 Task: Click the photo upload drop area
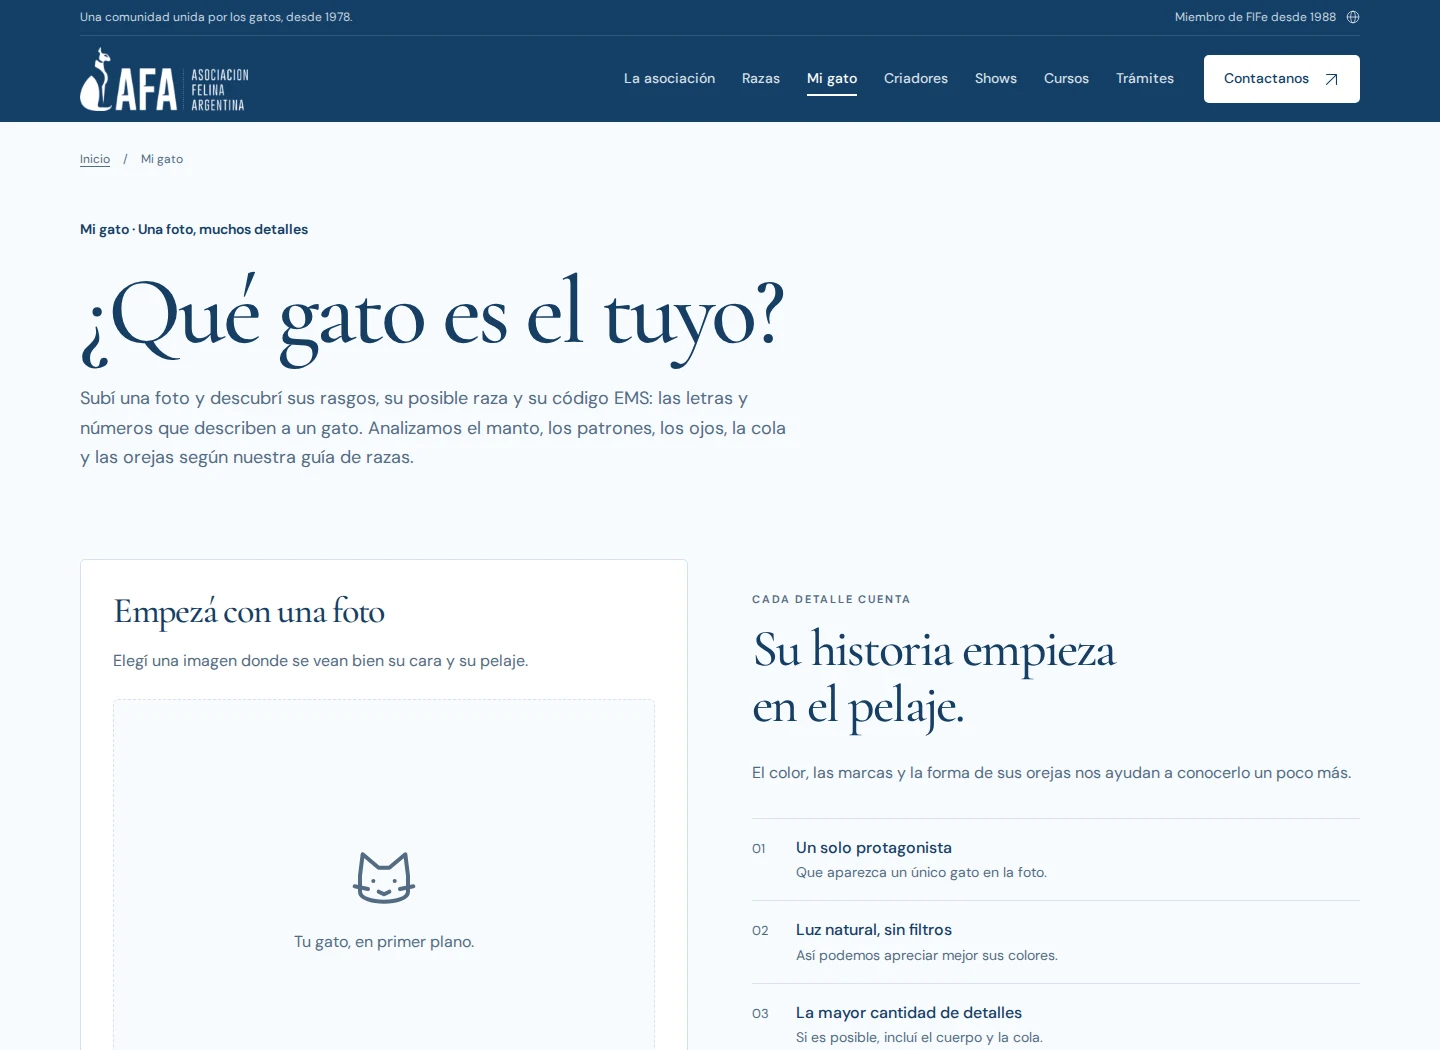click(x=384, y=875)
